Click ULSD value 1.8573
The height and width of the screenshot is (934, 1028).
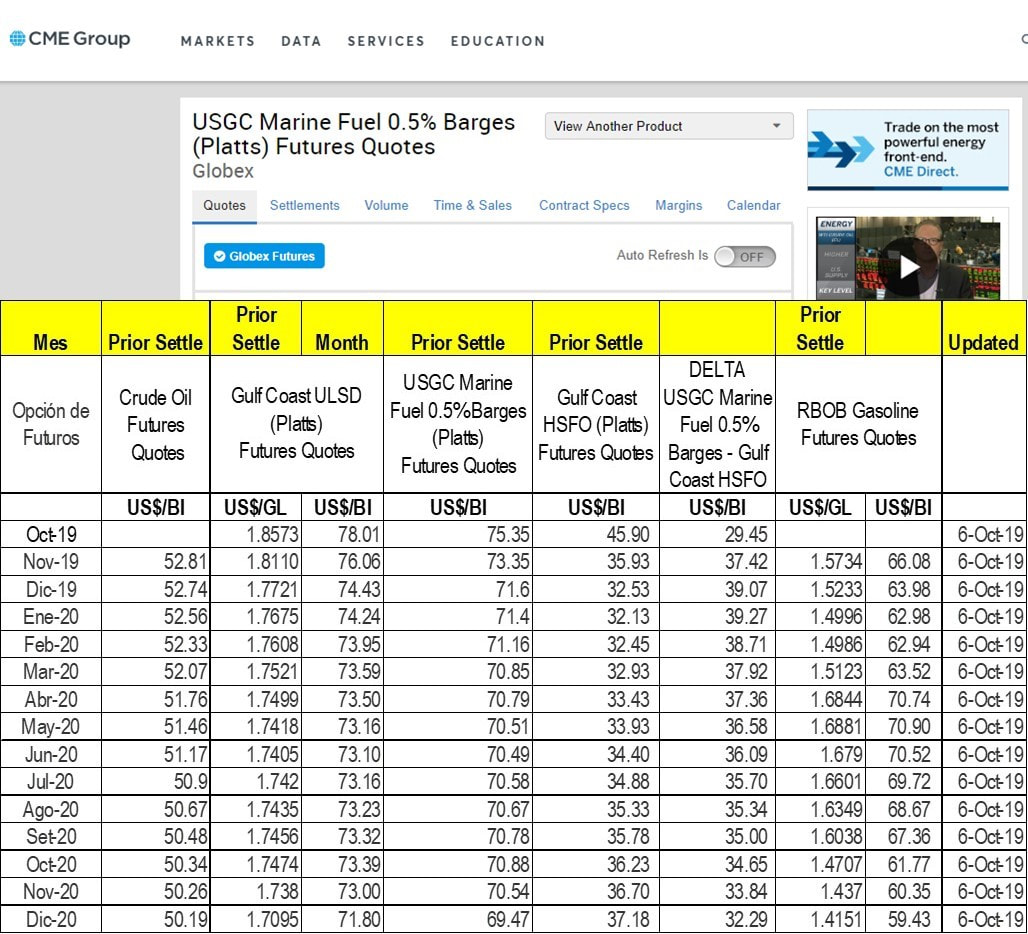[x=273, y=535]
